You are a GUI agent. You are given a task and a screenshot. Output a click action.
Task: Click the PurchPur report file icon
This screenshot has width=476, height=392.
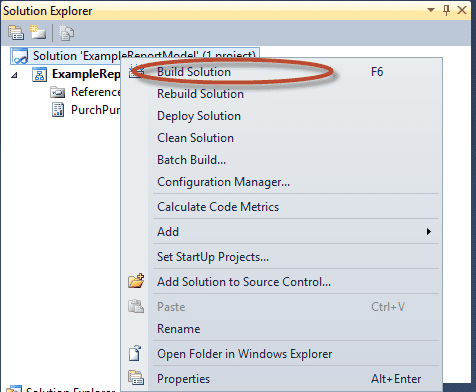(58, 110)
